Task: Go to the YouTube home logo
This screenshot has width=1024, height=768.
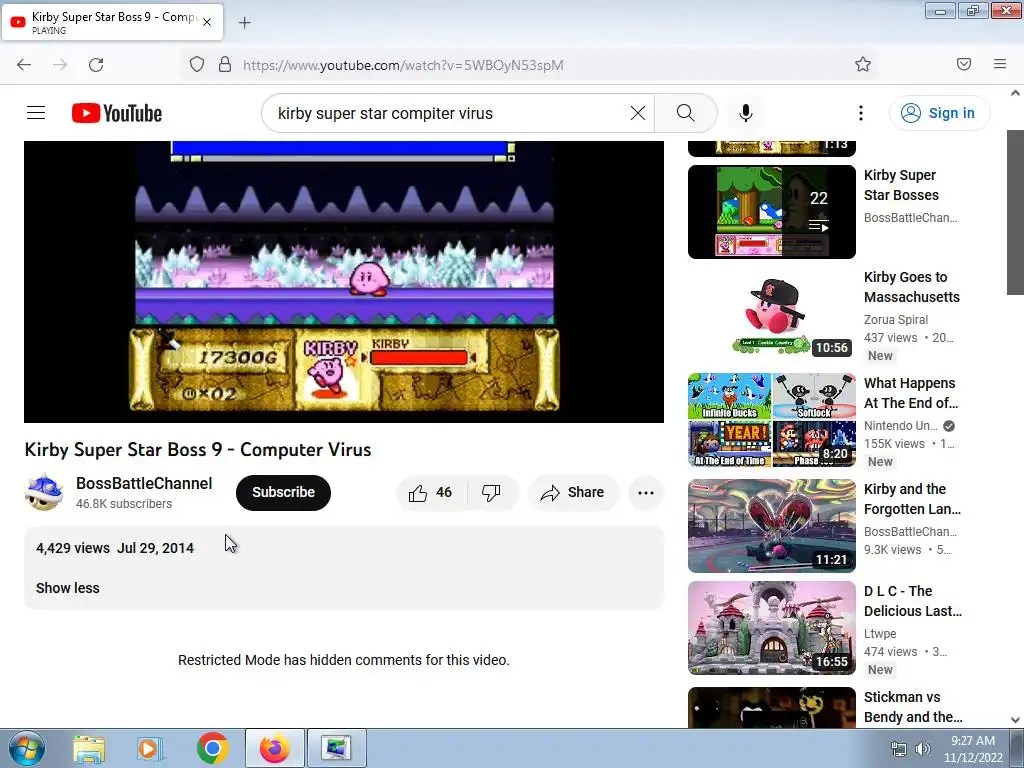Action: 117,113
